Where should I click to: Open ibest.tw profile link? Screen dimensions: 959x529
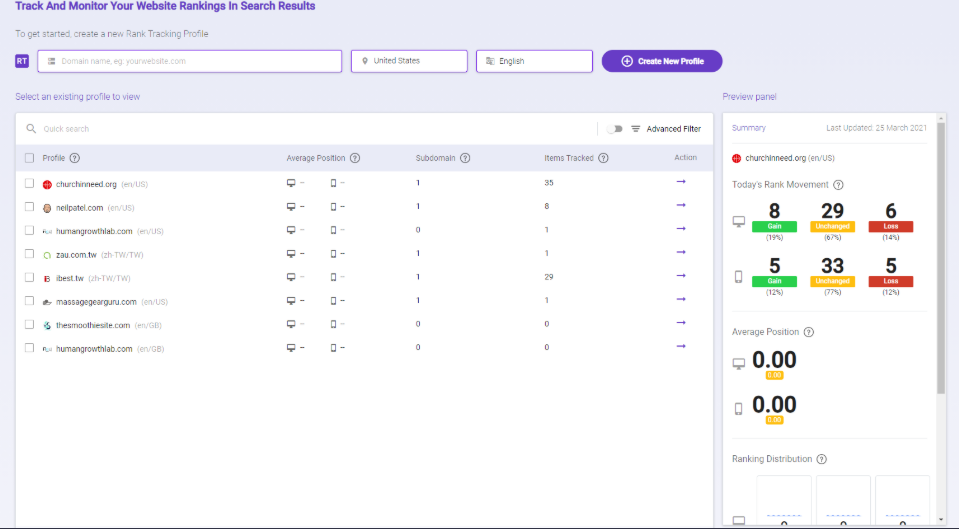(70, 278)
